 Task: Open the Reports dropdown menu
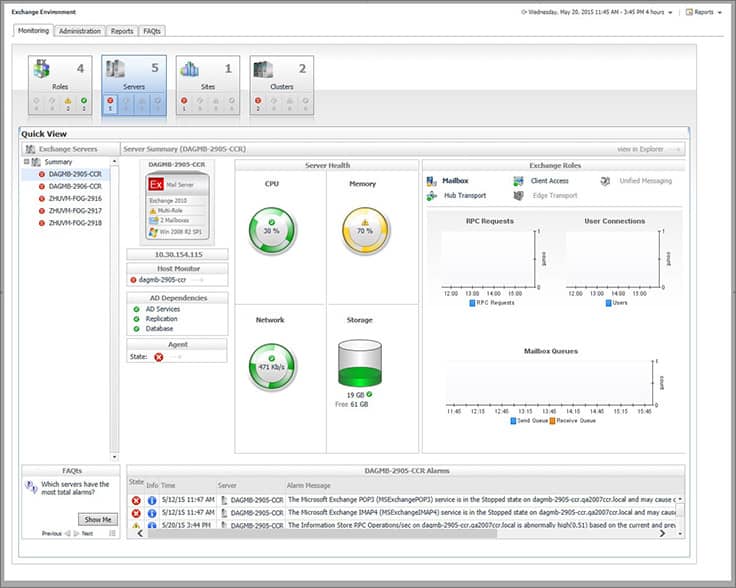[x=704, y=12]
